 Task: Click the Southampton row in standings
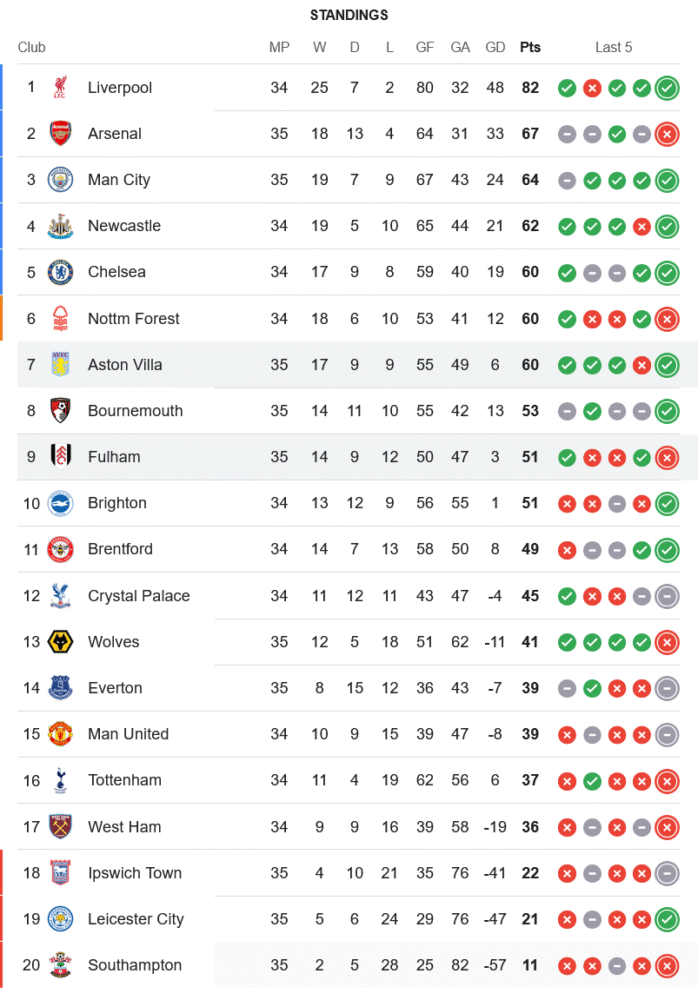tap(300, 965)
